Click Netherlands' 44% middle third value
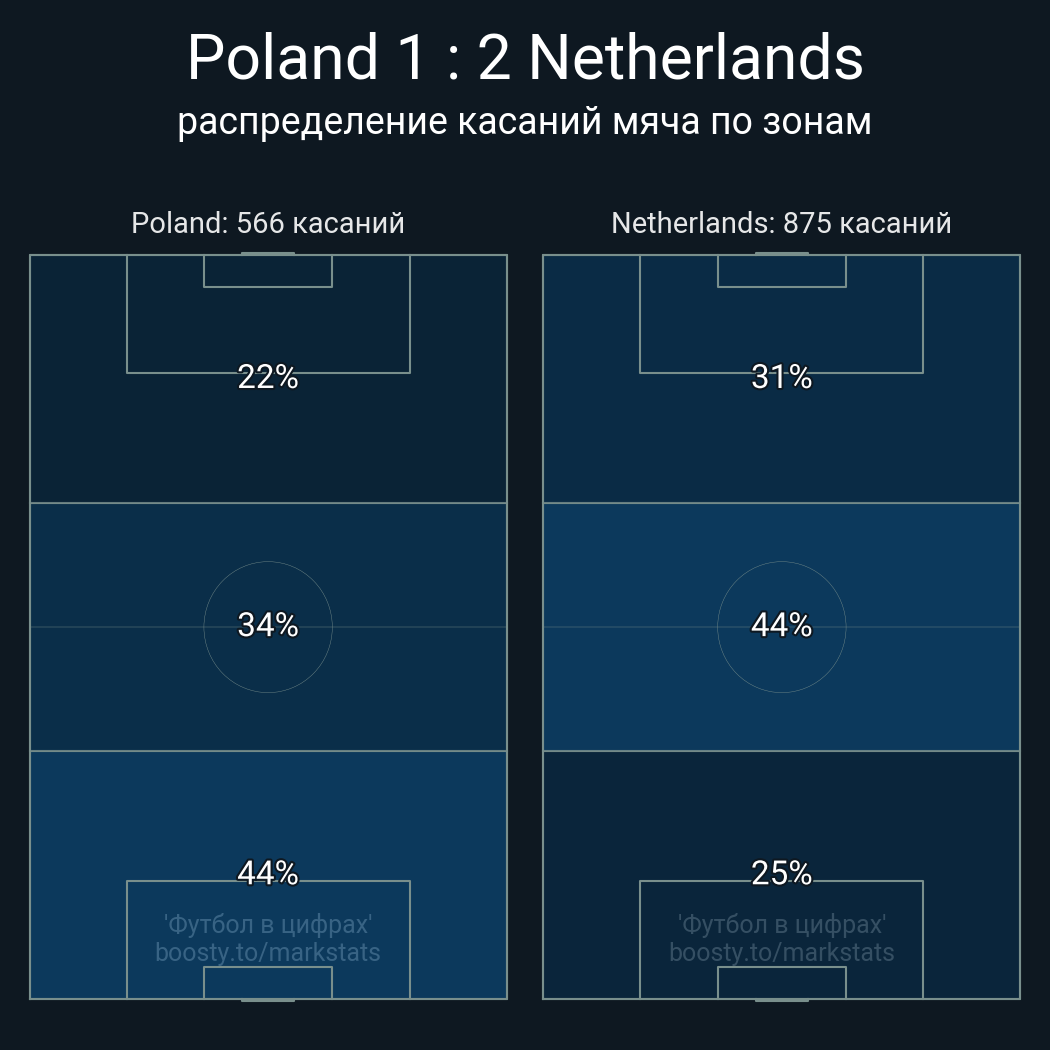1050x1050 pixels. point(781,625)
